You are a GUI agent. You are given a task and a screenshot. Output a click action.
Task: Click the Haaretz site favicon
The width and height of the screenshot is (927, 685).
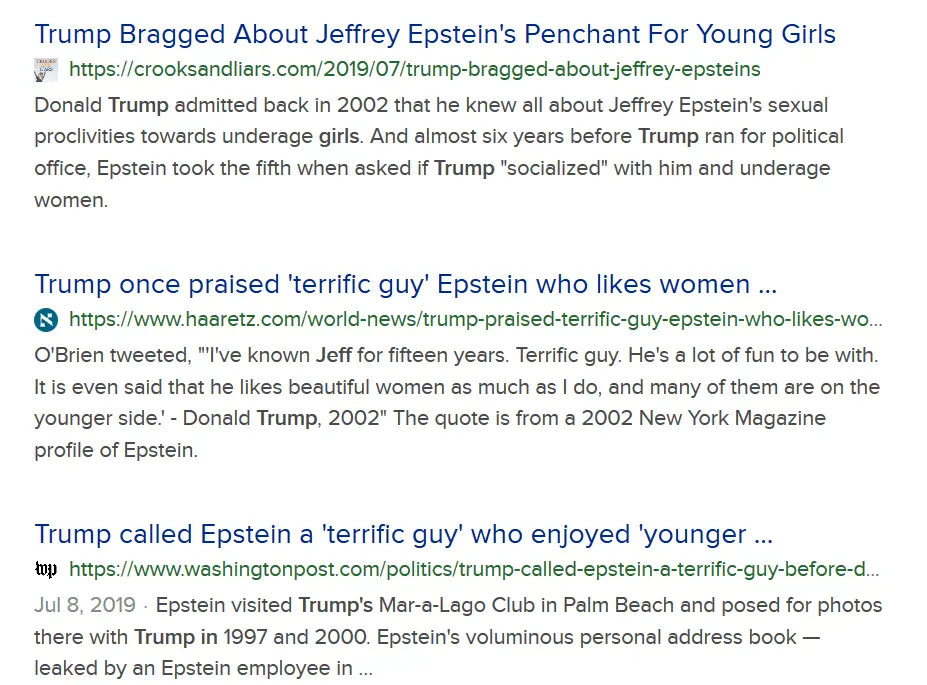tap(46, 320)
